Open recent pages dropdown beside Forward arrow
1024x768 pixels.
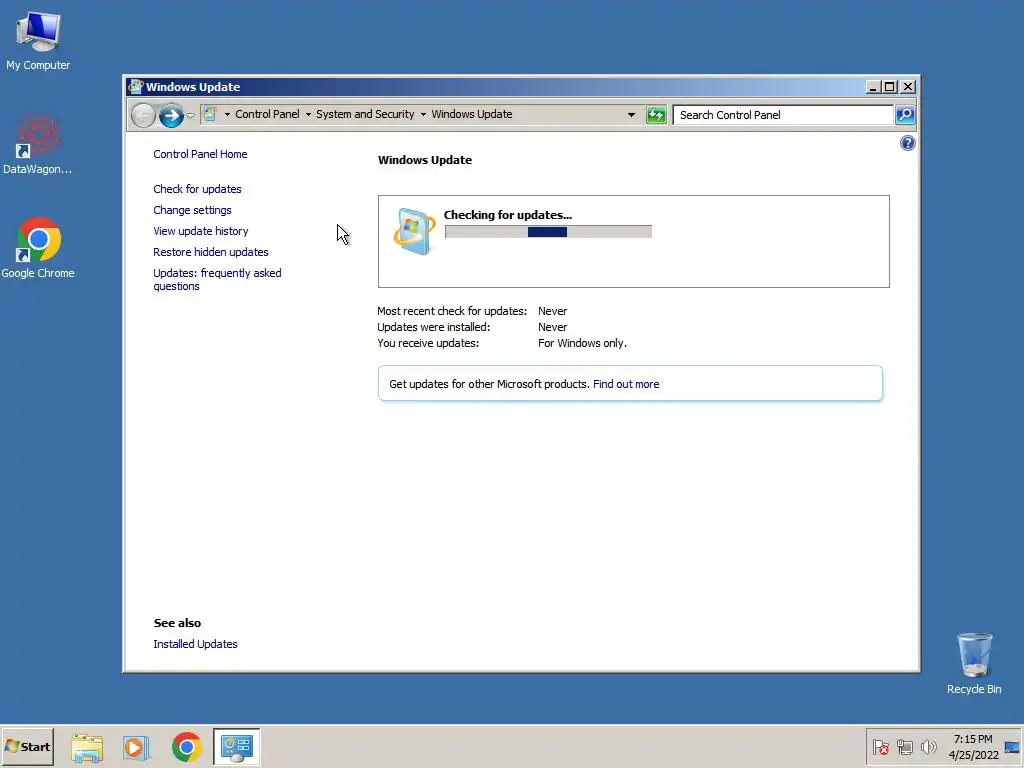click(x=190, y=116)
